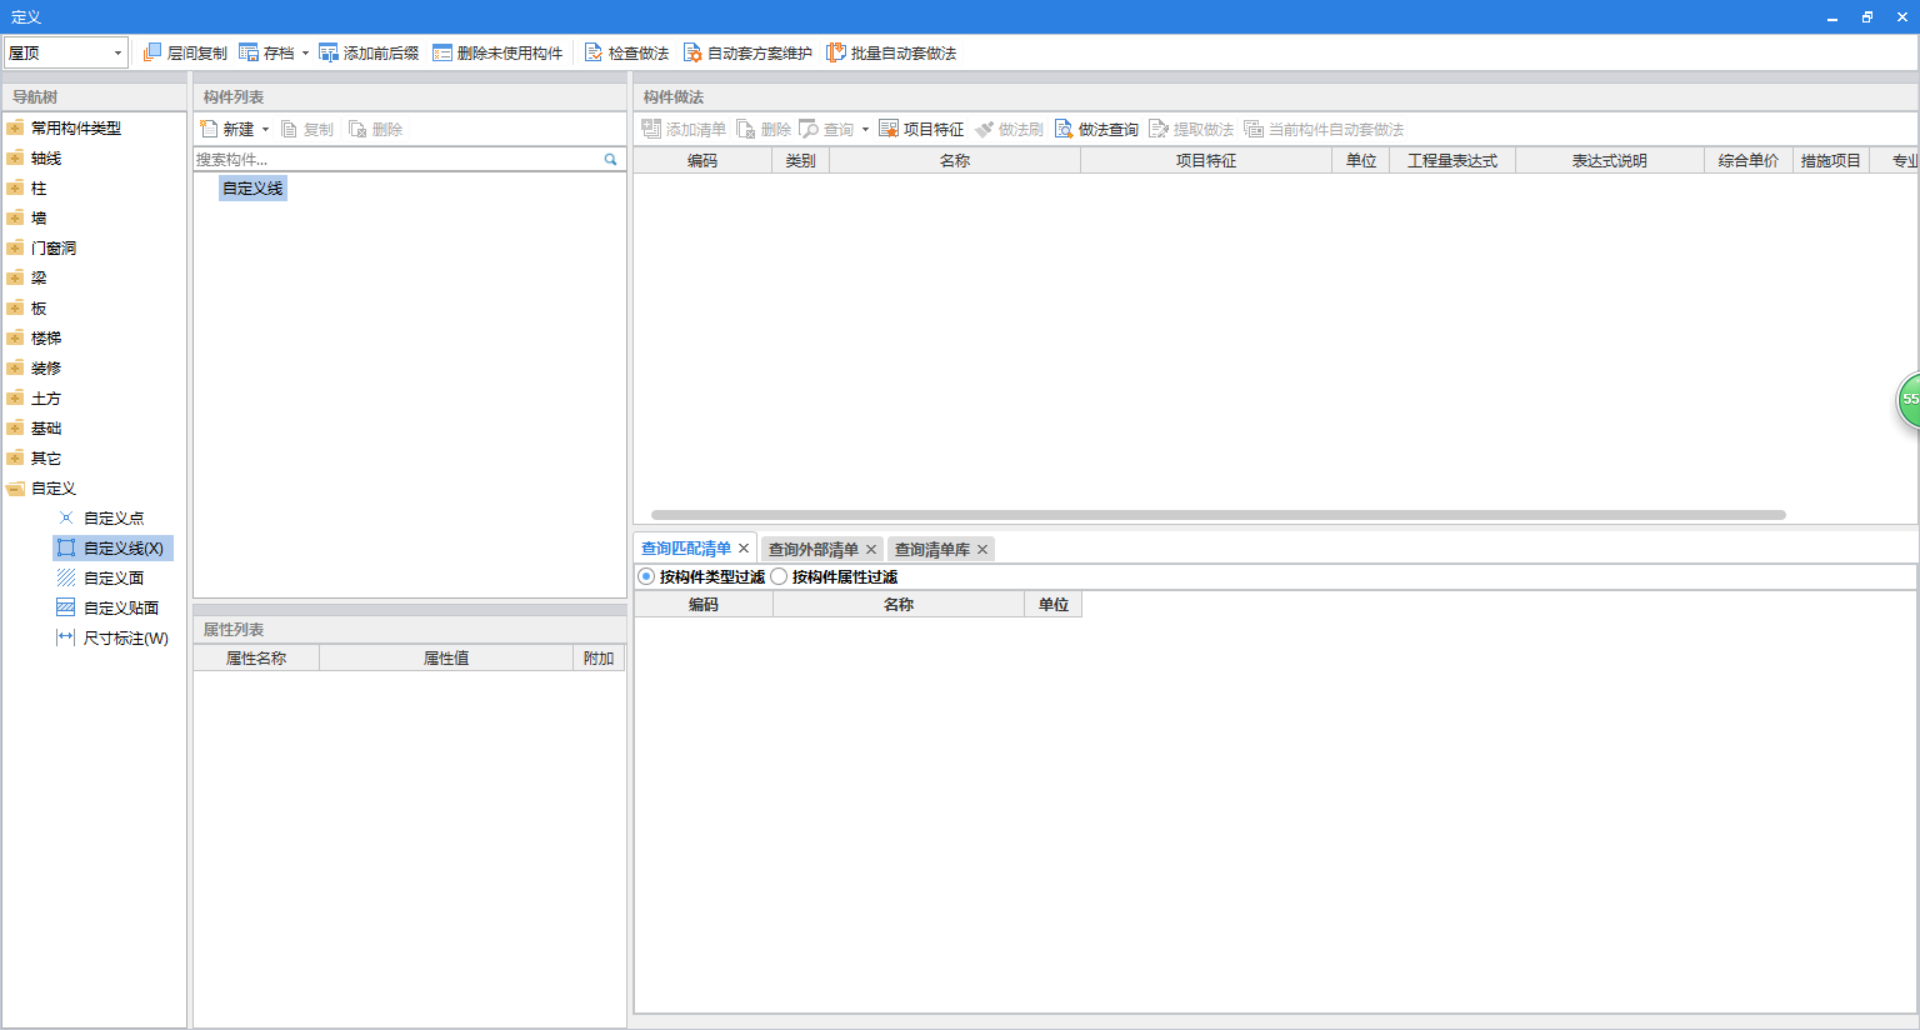Click the 做法刷 brush icon
The image size is (1920, 1030).
point(984,128)
